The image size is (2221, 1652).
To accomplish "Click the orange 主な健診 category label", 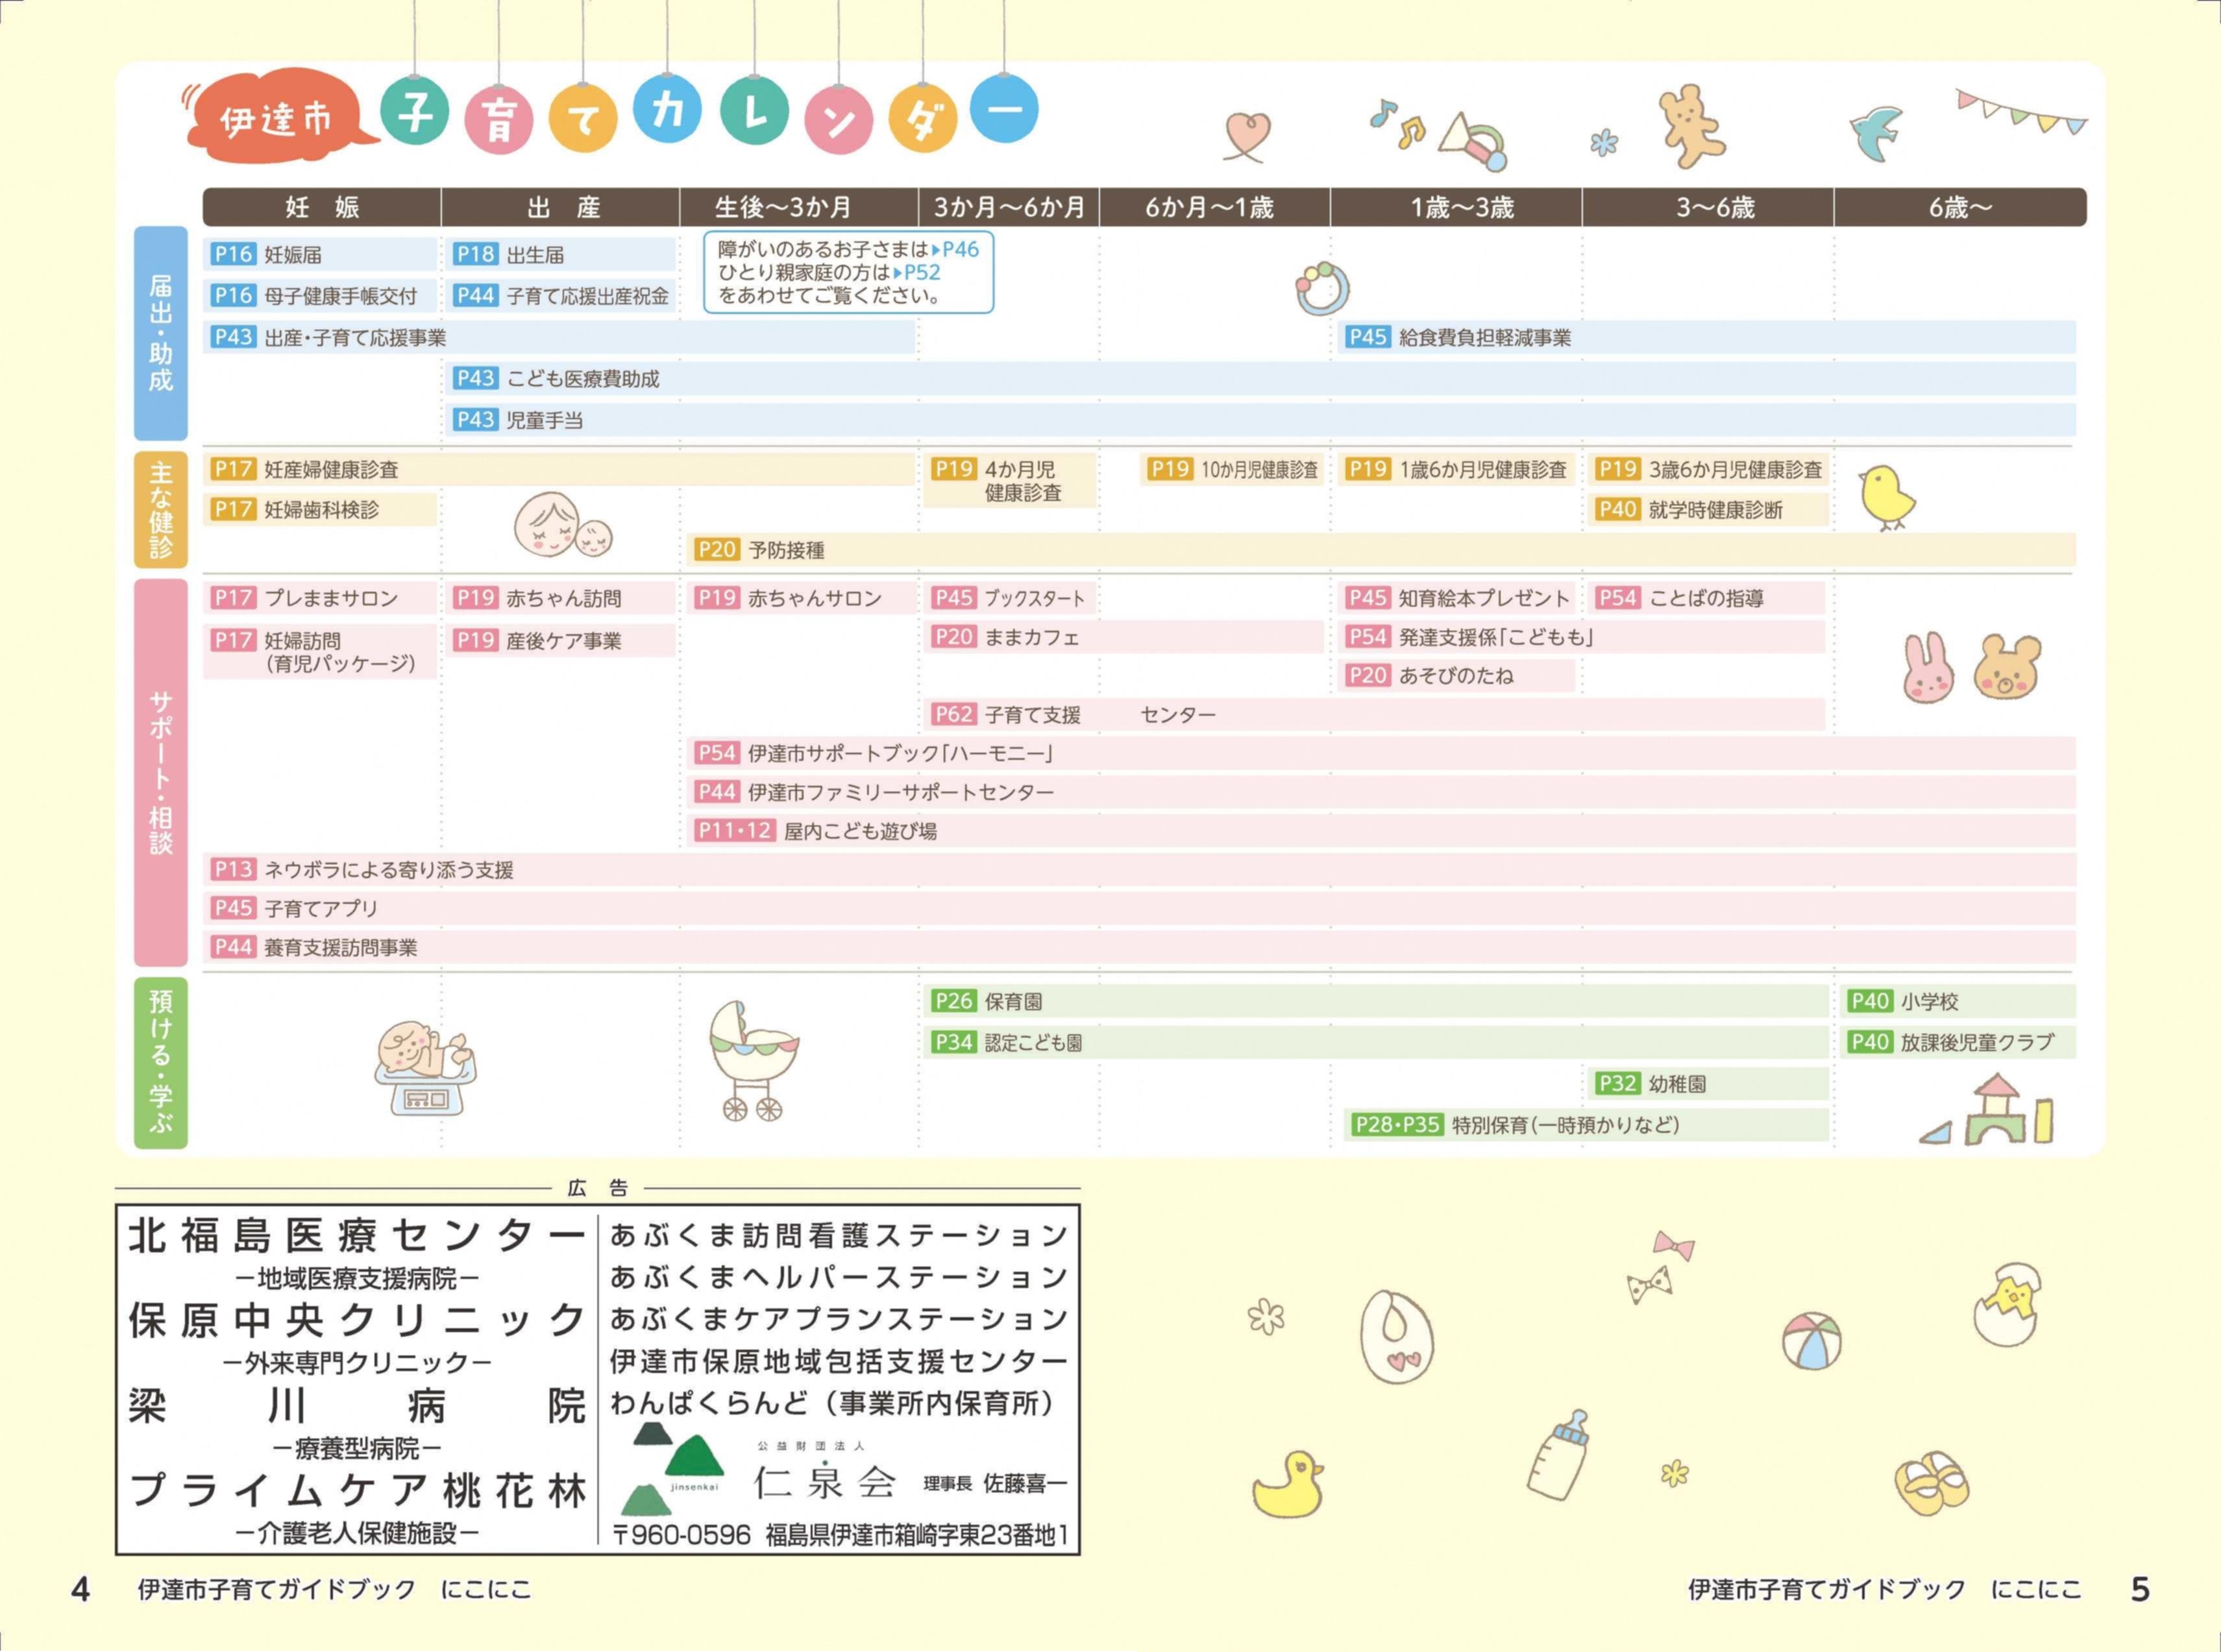I will (161, 510).
